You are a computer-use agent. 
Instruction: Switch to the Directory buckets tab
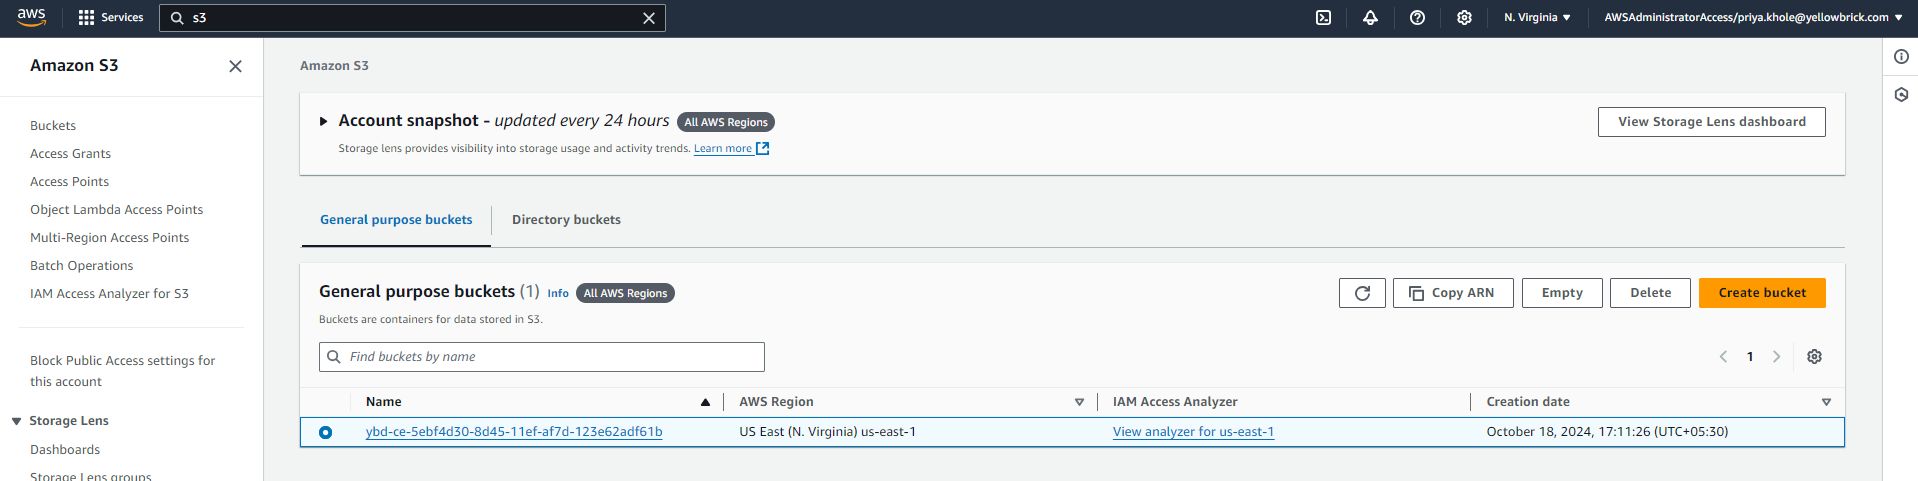click(x=566, y=220)
